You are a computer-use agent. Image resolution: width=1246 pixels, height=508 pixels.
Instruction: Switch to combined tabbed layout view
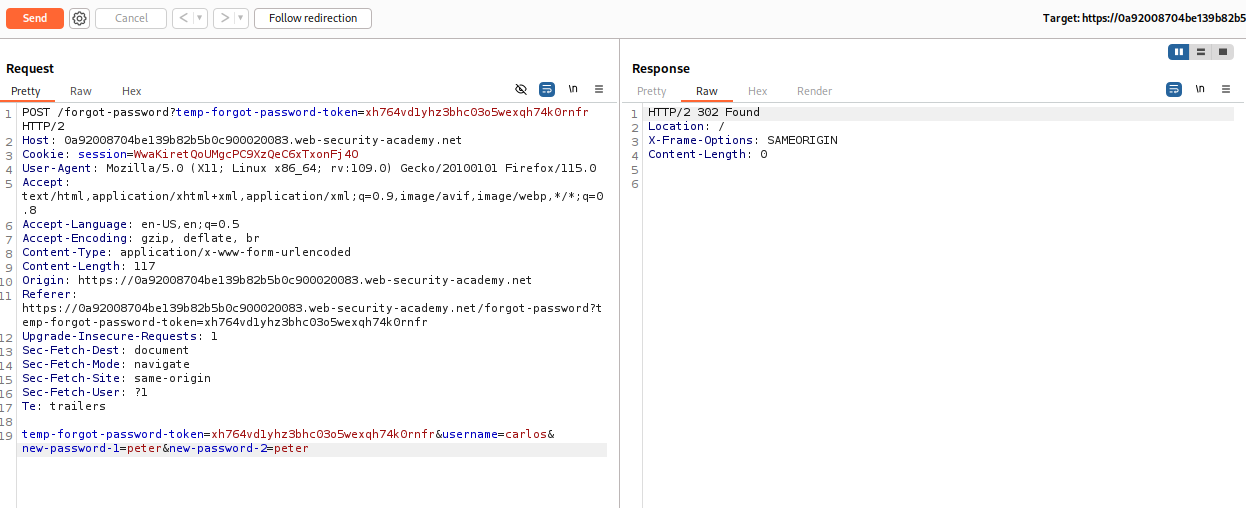(x=1222, y=52)
